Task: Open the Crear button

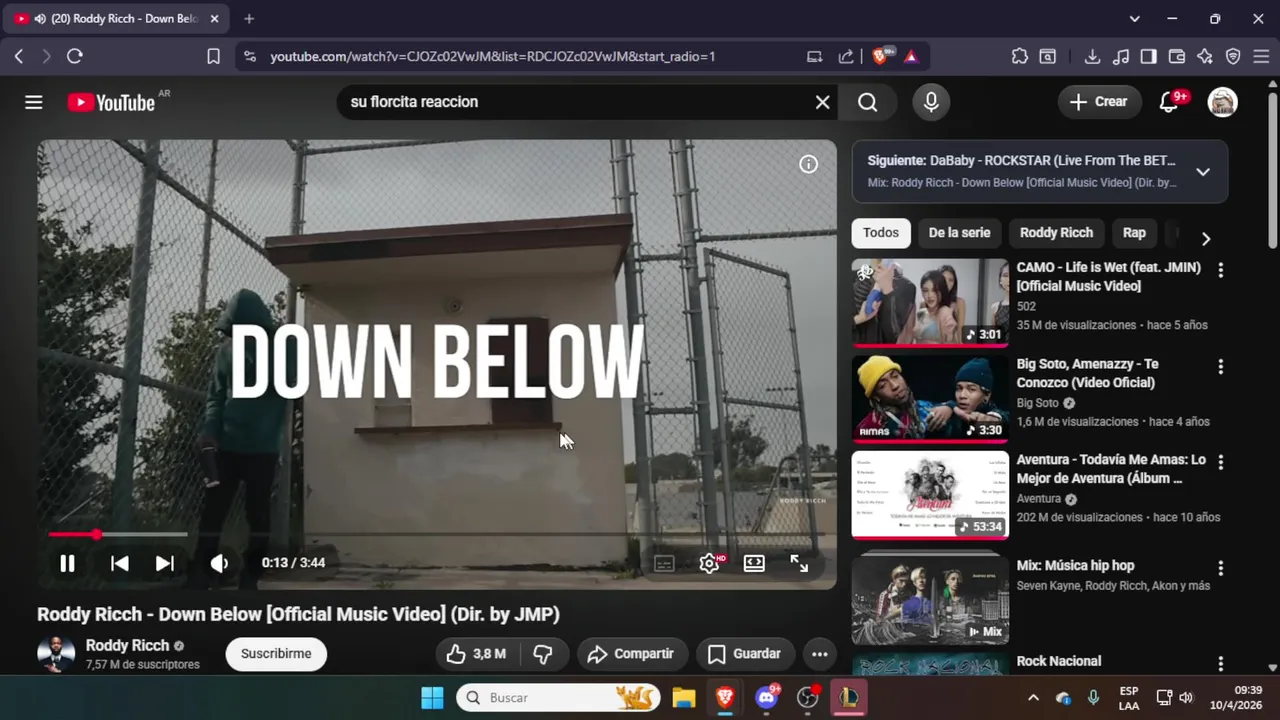Action: pyautogui.click(x=1098, y=102)
